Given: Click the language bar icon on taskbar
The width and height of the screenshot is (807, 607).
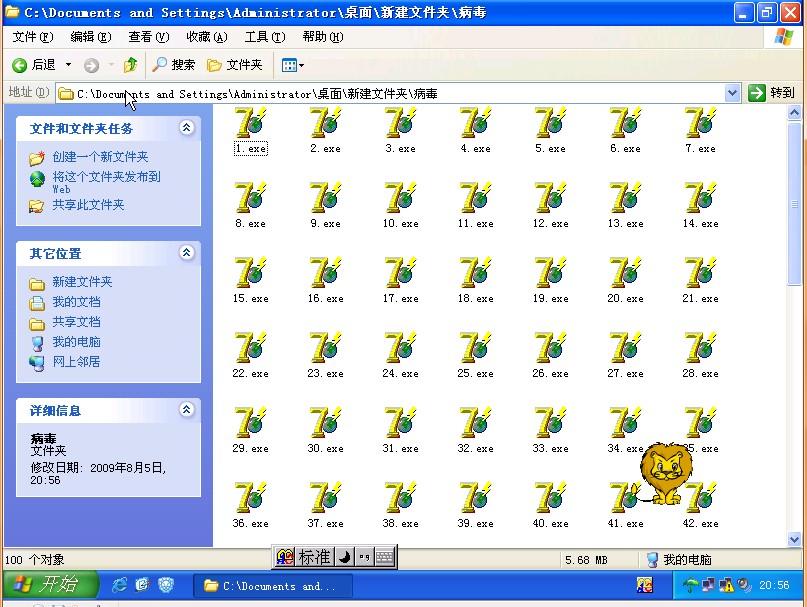Looking at the screenshot, I should point(644,585).
